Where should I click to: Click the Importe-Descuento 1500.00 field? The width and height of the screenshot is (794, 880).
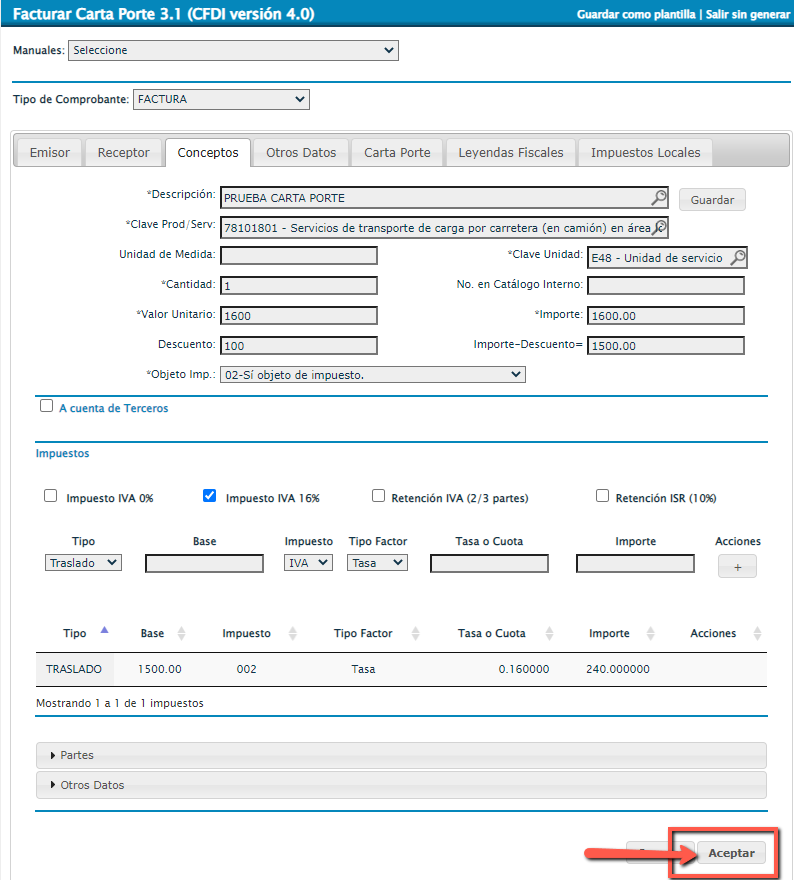pos(666,346)
